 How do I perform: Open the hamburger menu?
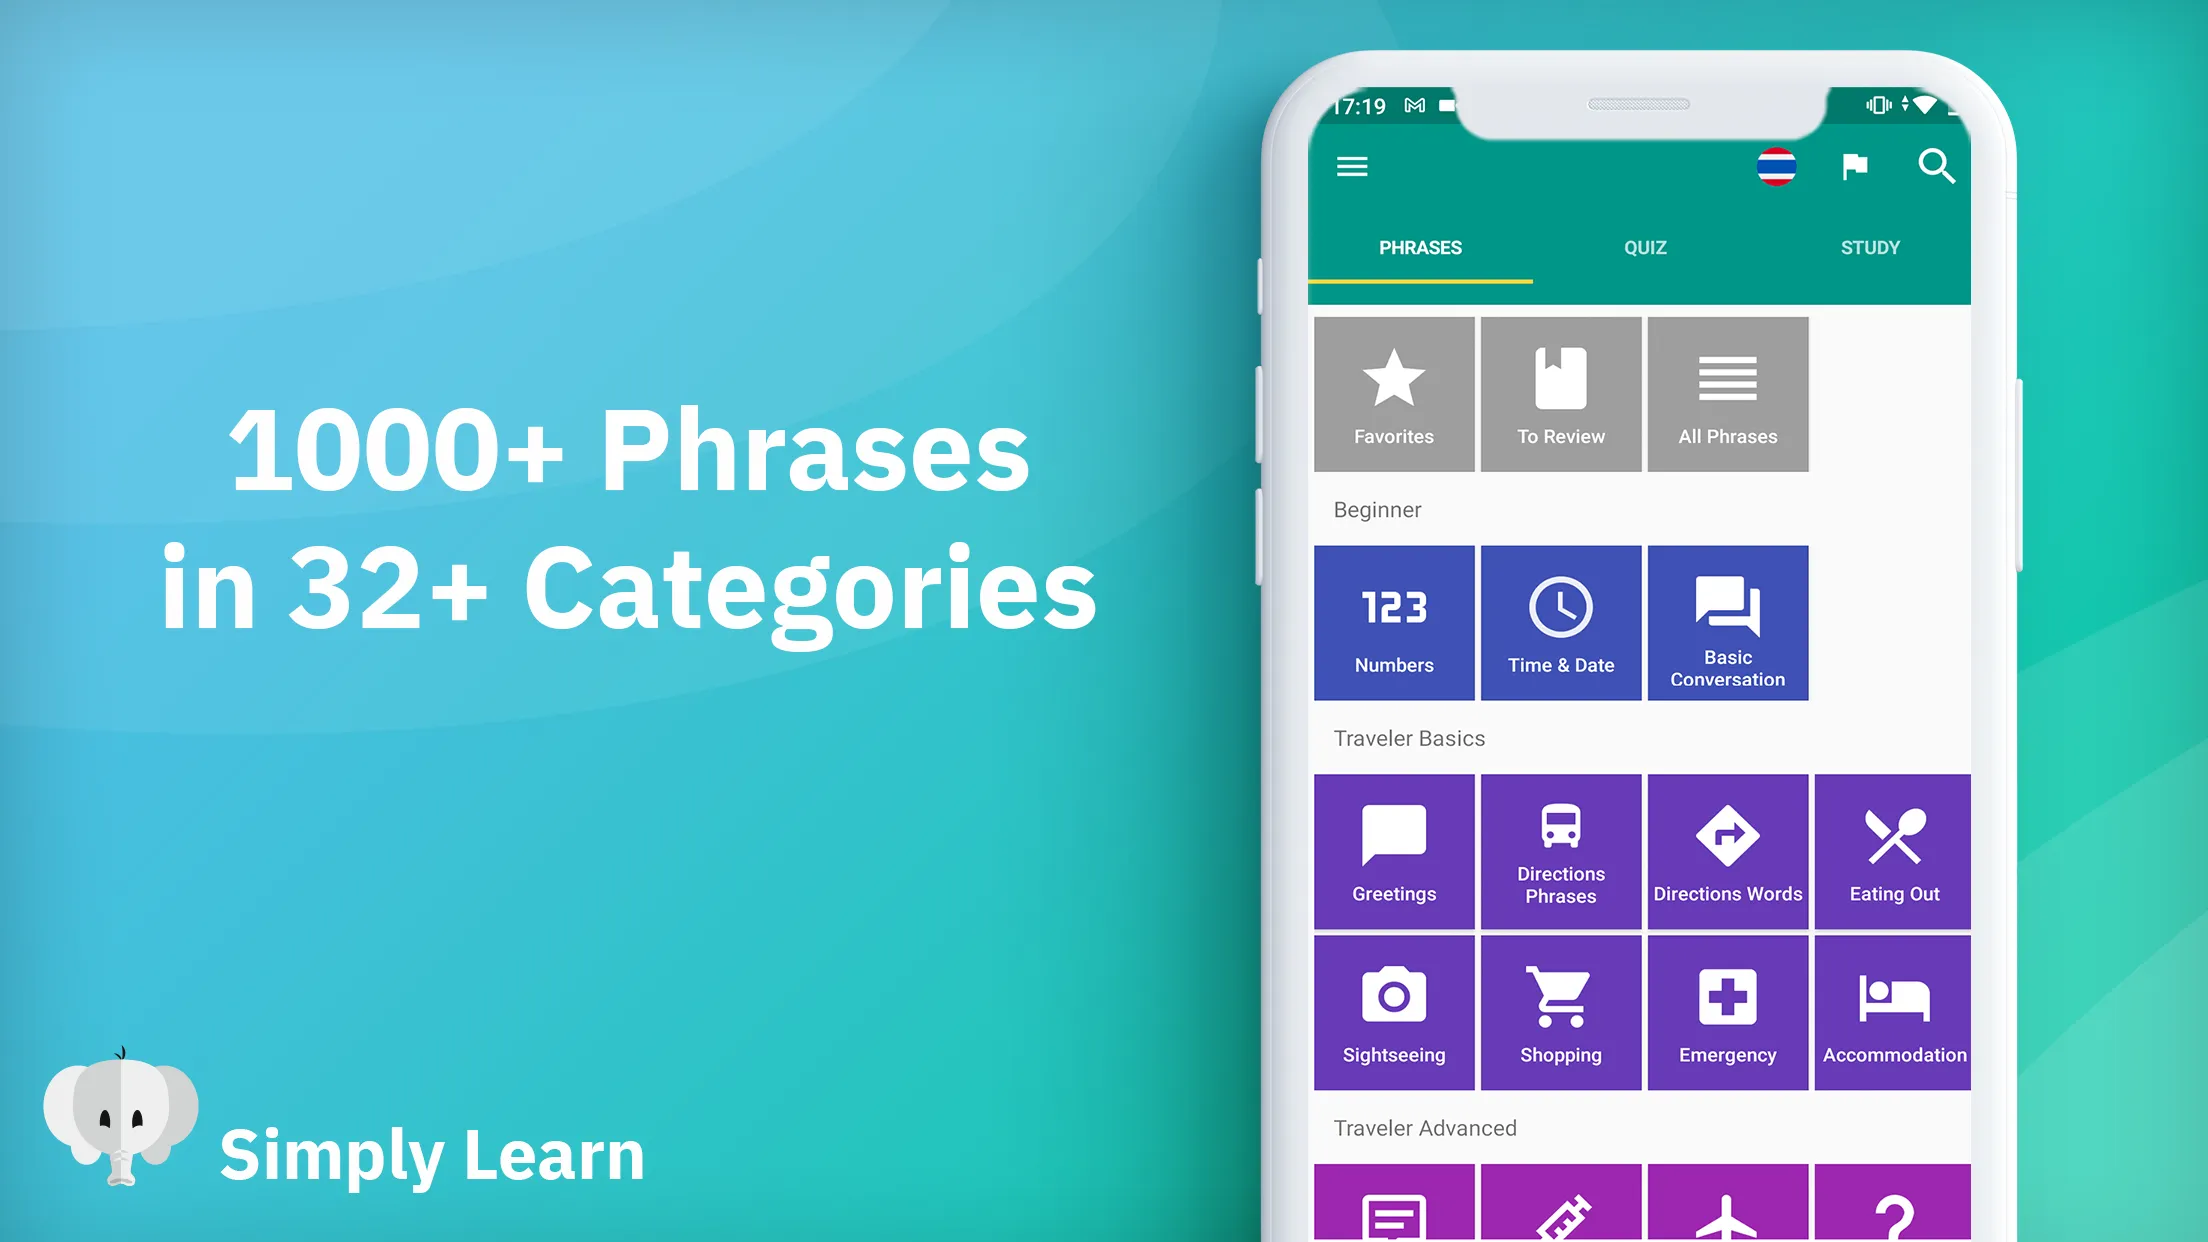point(1353,165)
